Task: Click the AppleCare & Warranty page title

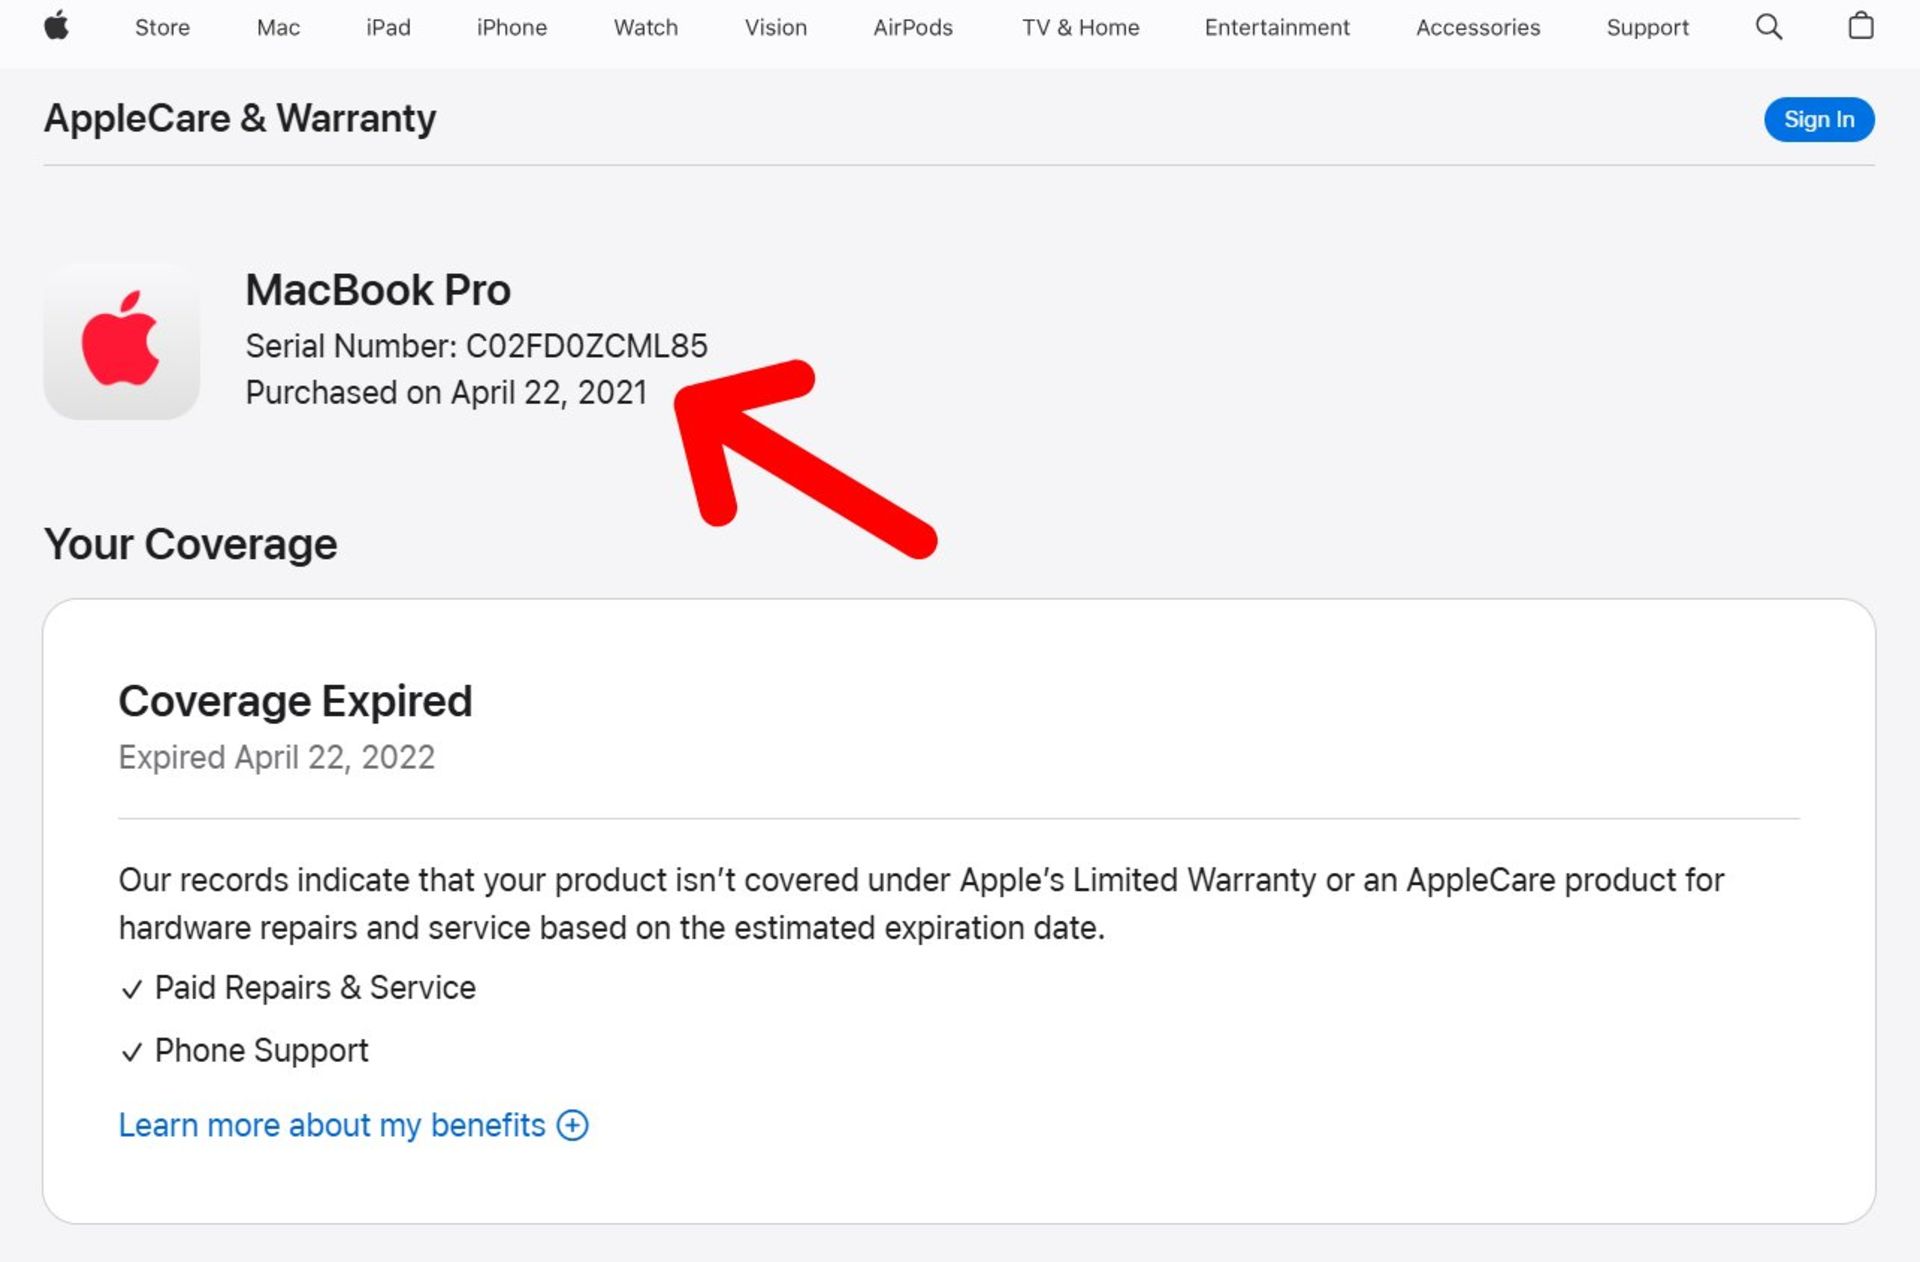Action: coord(240,118)
